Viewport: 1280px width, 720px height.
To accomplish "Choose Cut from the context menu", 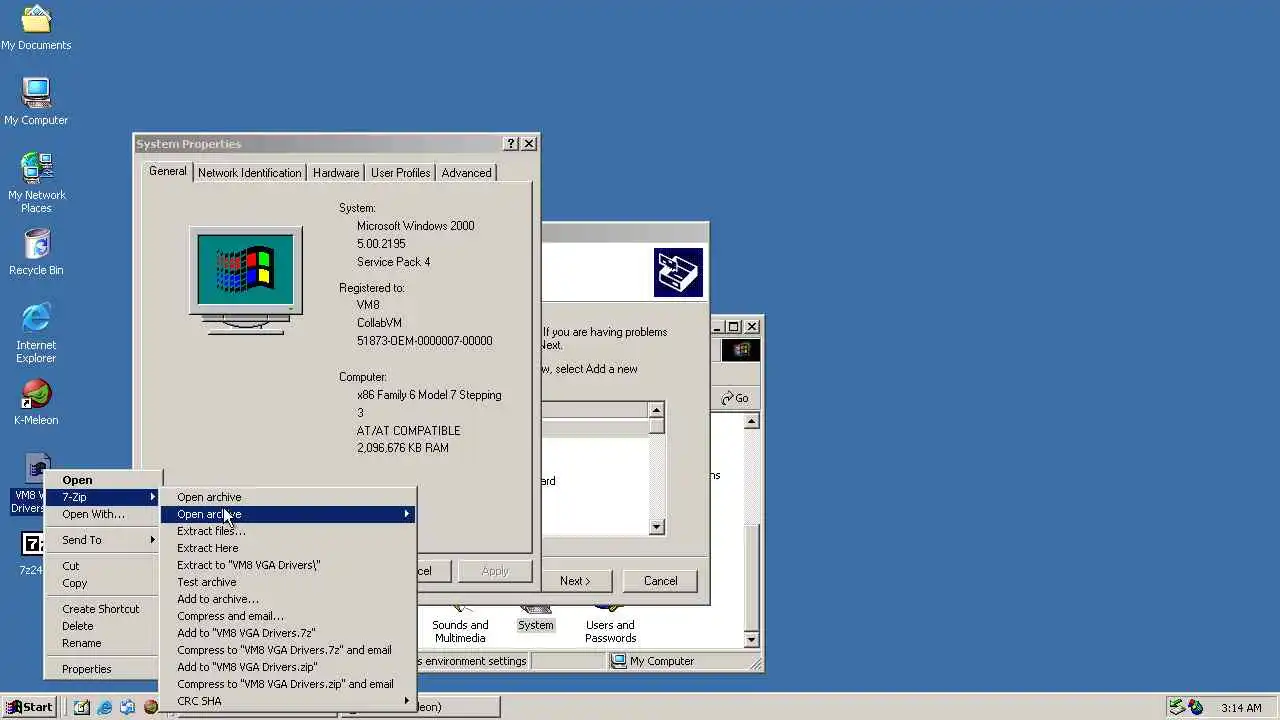I will click(103, 566).
